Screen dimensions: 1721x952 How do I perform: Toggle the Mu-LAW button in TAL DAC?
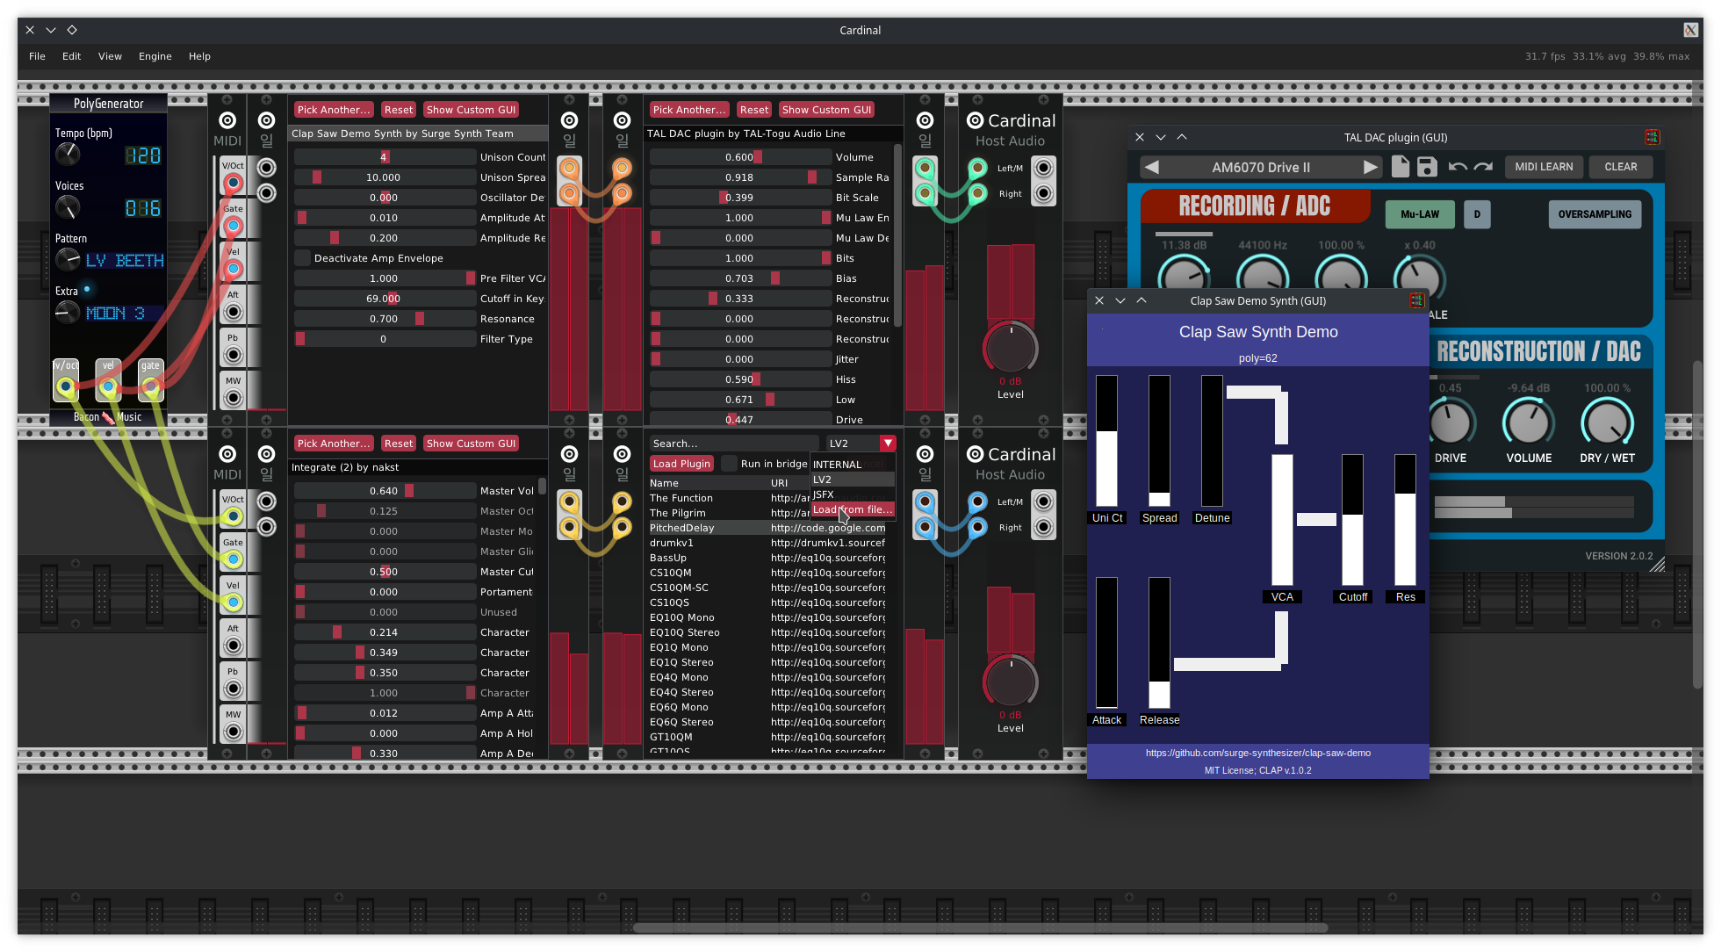(1419, 214)
